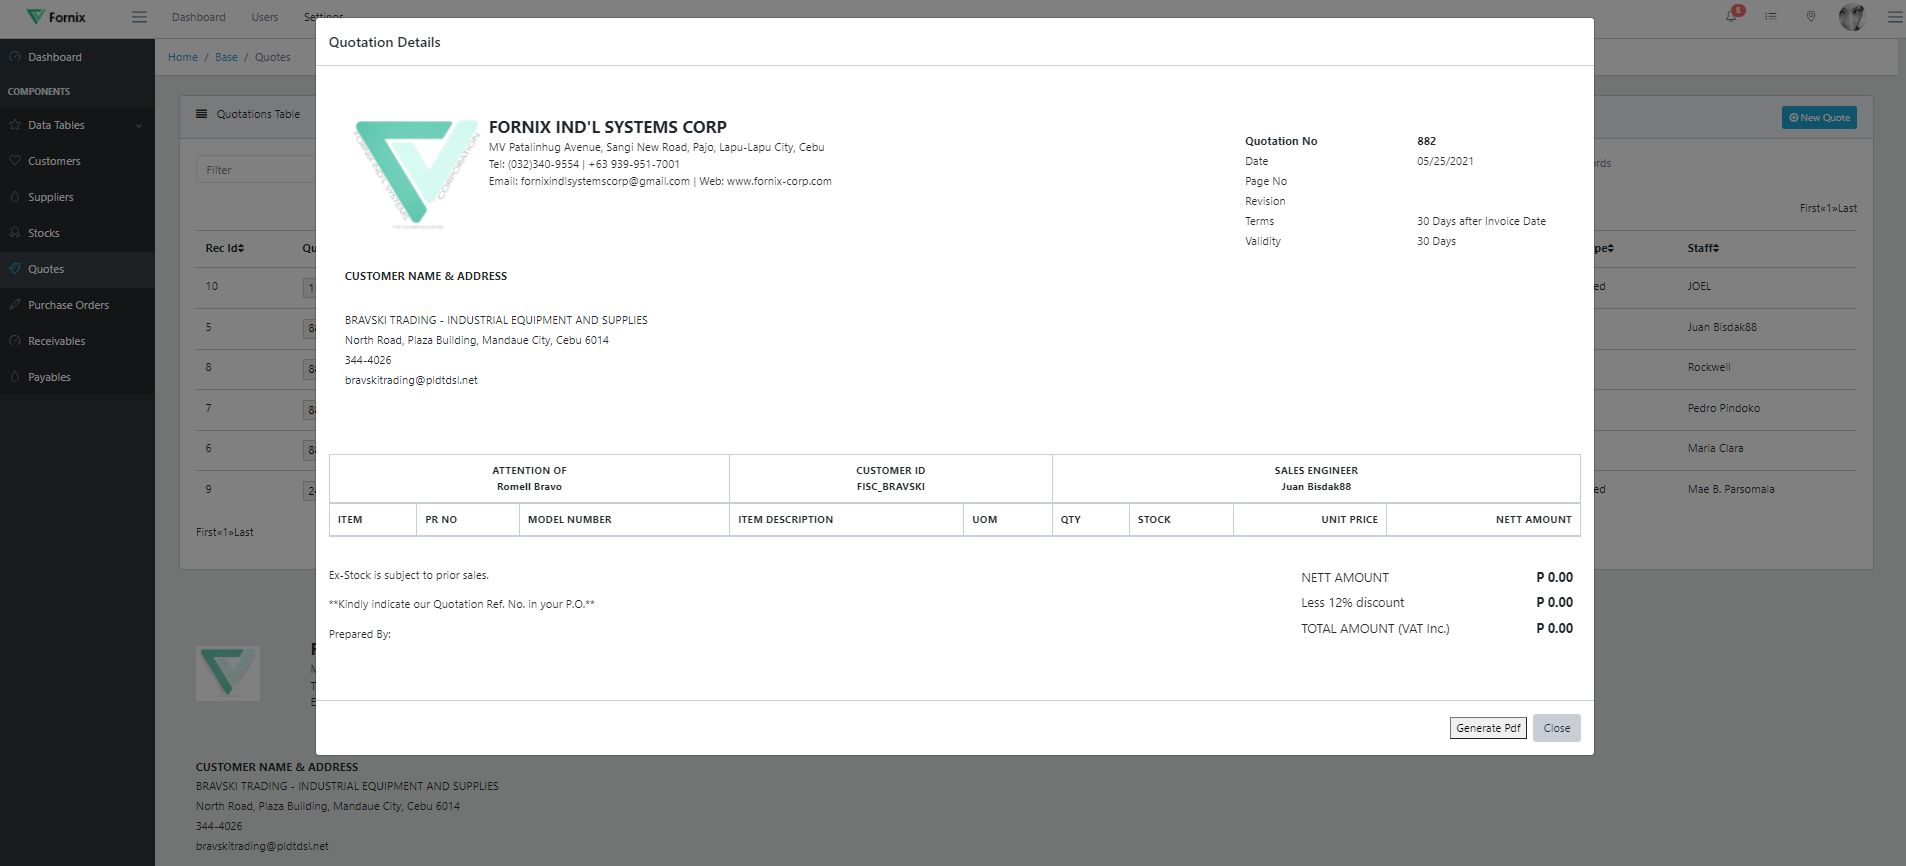Click the New Quote button
The image size is (1906, 866).
click(x=1818, y=118)
